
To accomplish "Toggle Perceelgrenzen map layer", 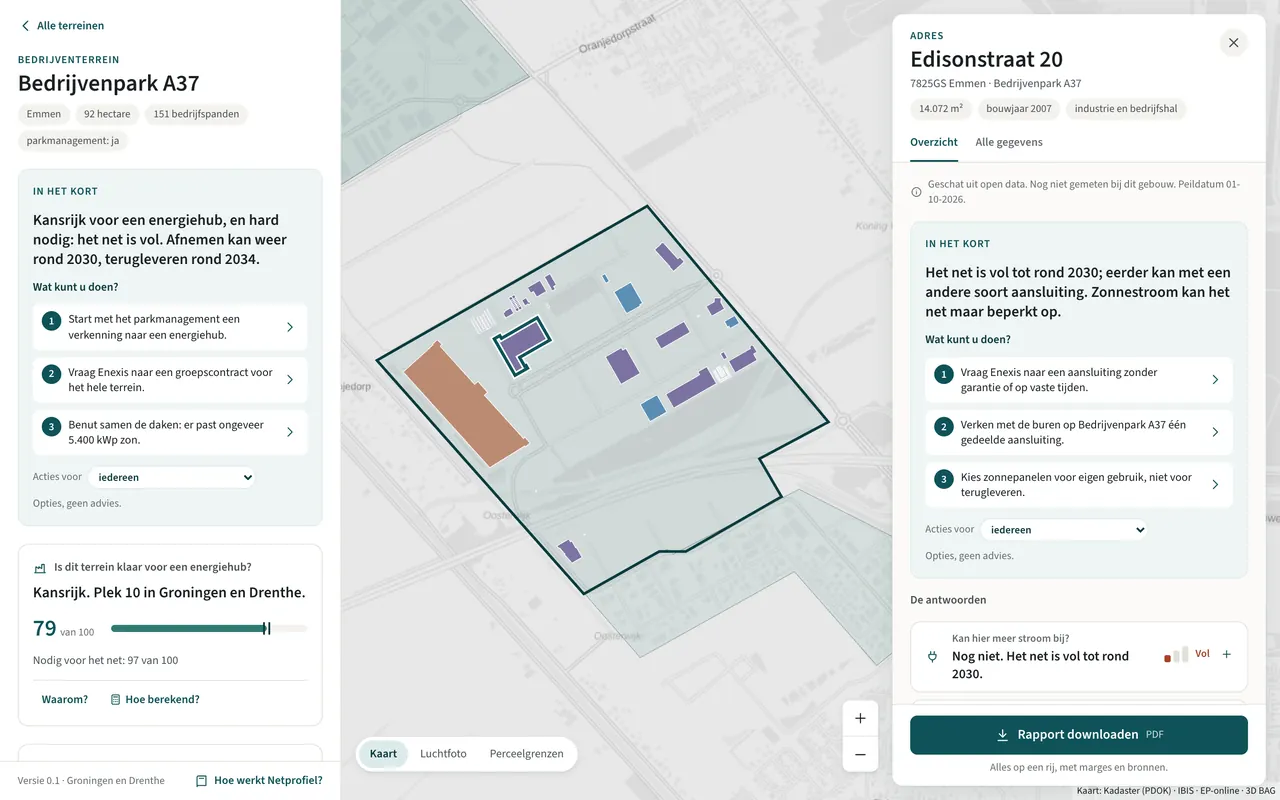I will click(526, 754).
